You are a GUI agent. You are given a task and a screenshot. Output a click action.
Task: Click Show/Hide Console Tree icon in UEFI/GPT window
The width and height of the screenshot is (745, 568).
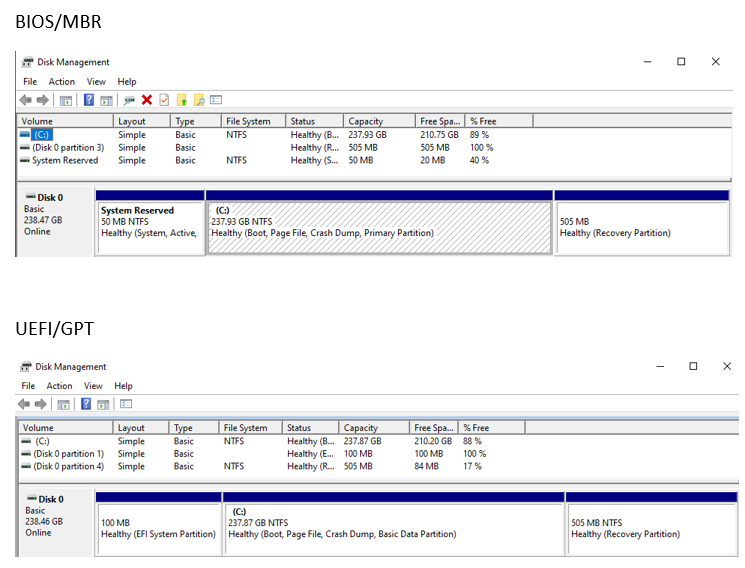tap(65, 404)
